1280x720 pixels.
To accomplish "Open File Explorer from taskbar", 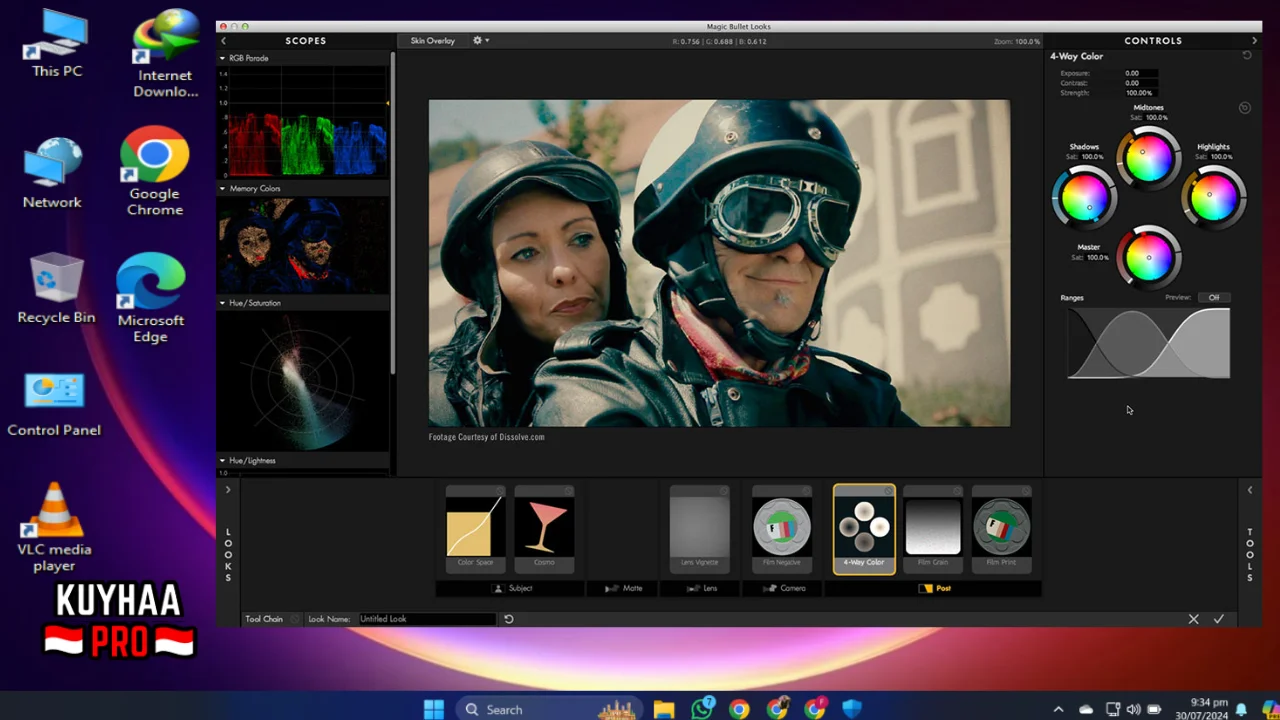I will click(x=664, y=709).
